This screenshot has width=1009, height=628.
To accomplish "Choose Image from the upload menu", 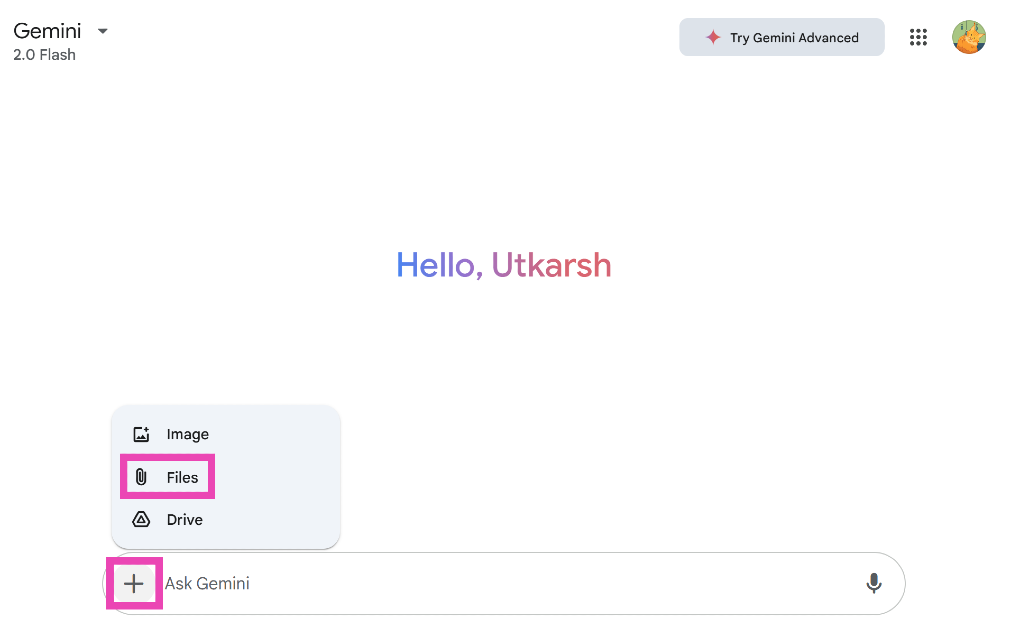I will [x=188, y=434].
